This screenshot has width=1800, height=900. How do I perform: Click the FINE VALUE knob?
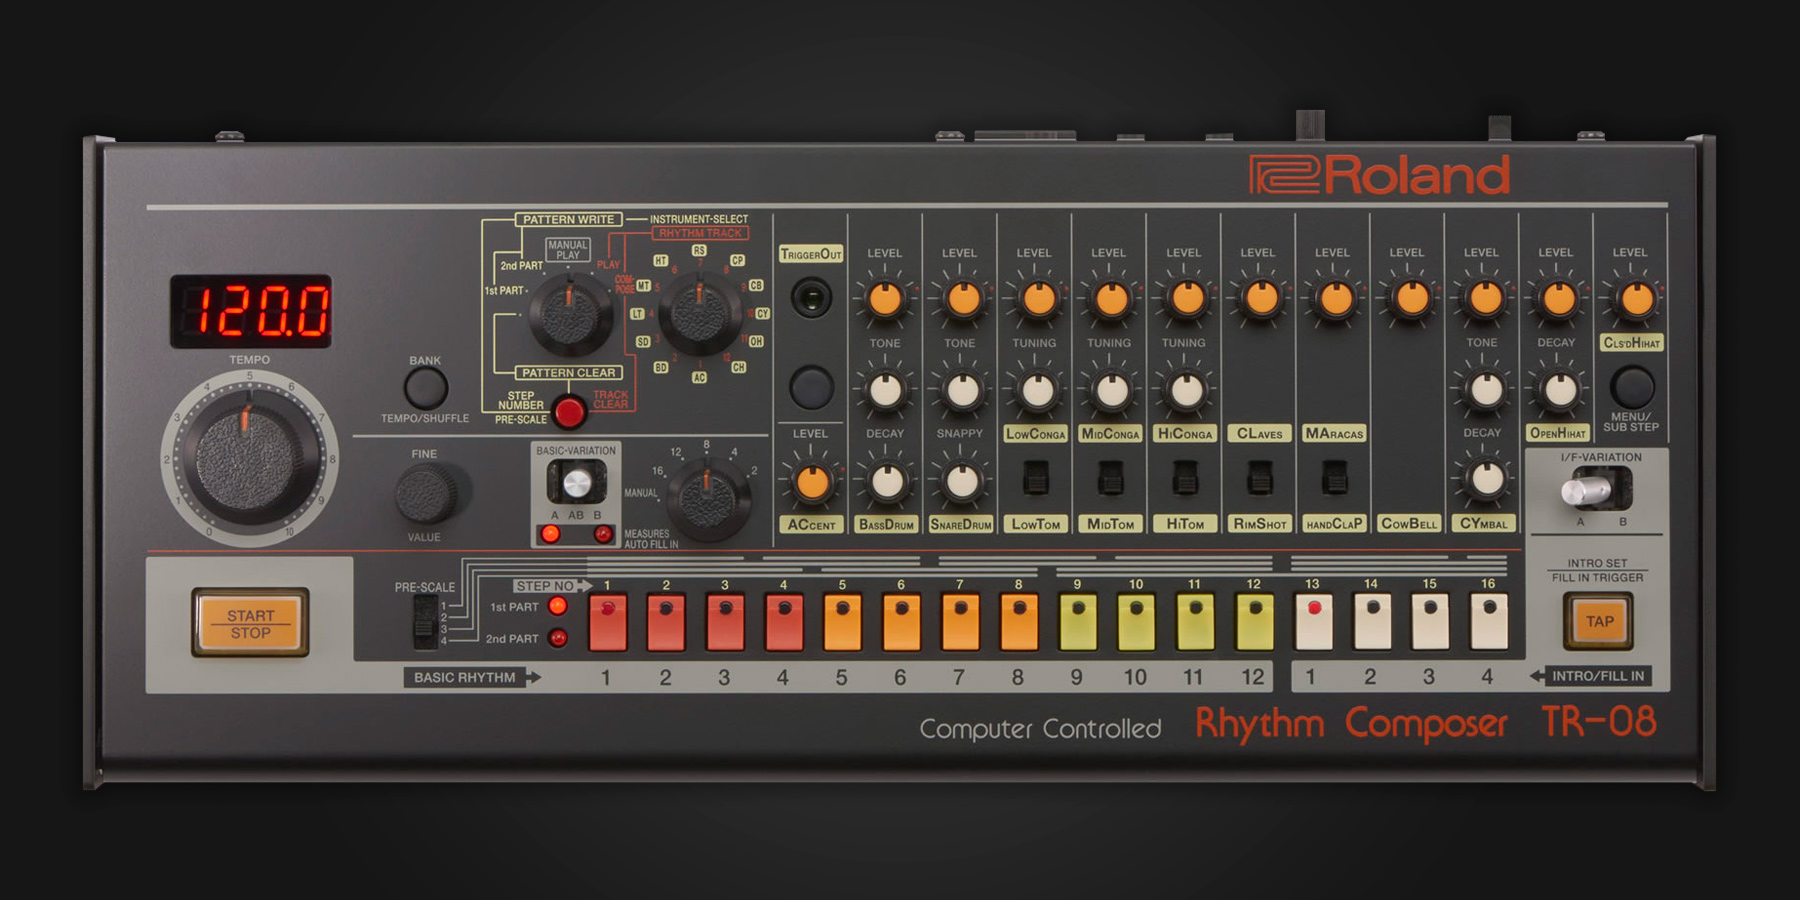tap(427, 495)
